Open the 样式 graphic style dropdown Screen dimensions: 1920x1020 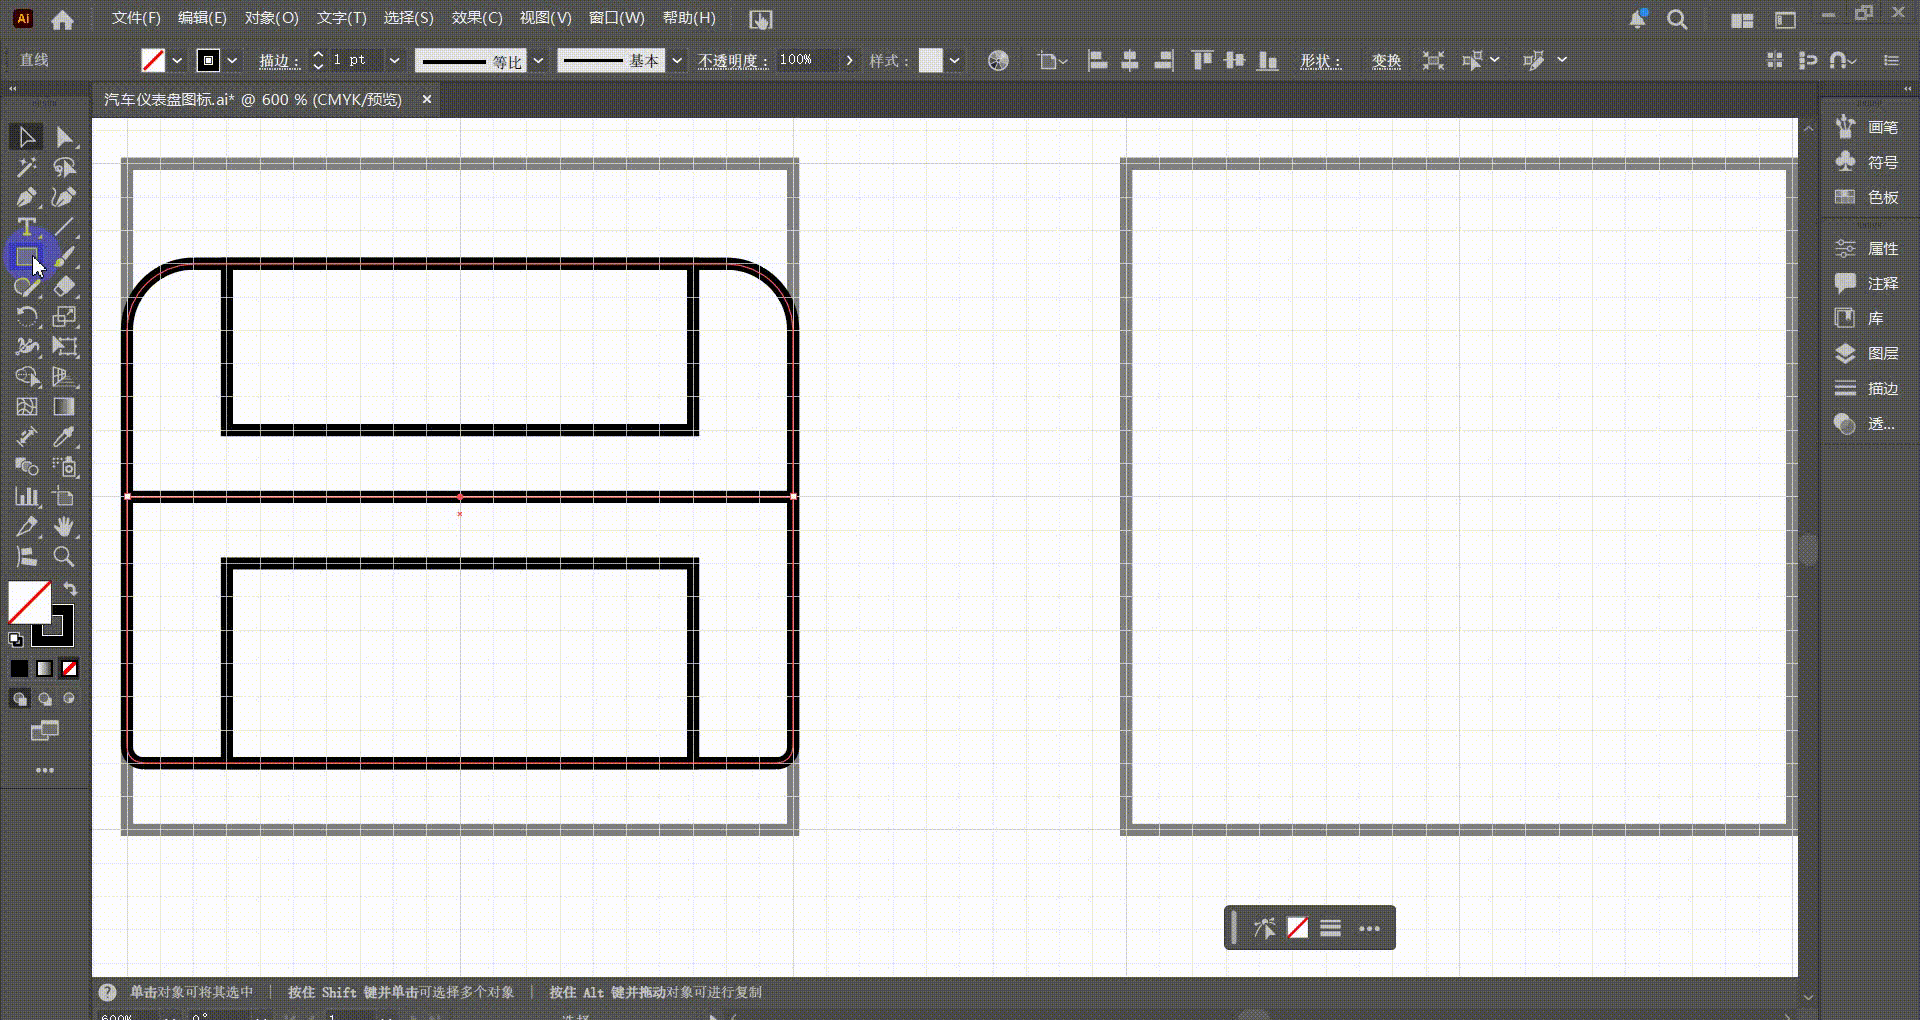955,61
